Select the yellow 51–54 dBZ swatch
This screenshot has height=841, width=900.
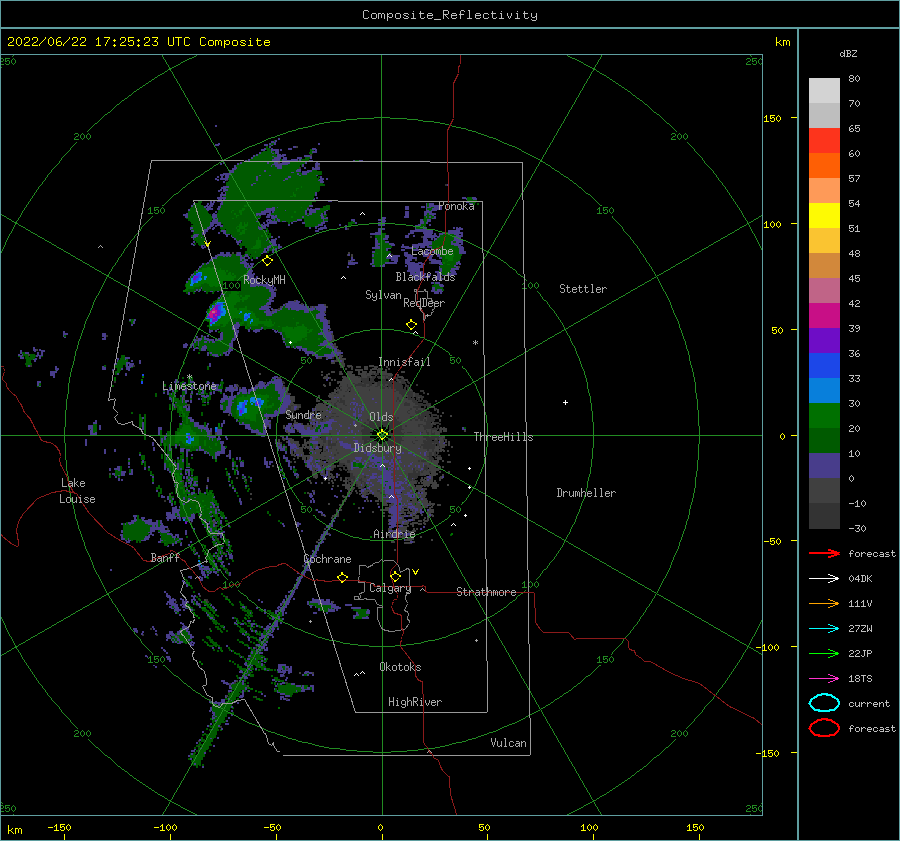coord(824,215)
